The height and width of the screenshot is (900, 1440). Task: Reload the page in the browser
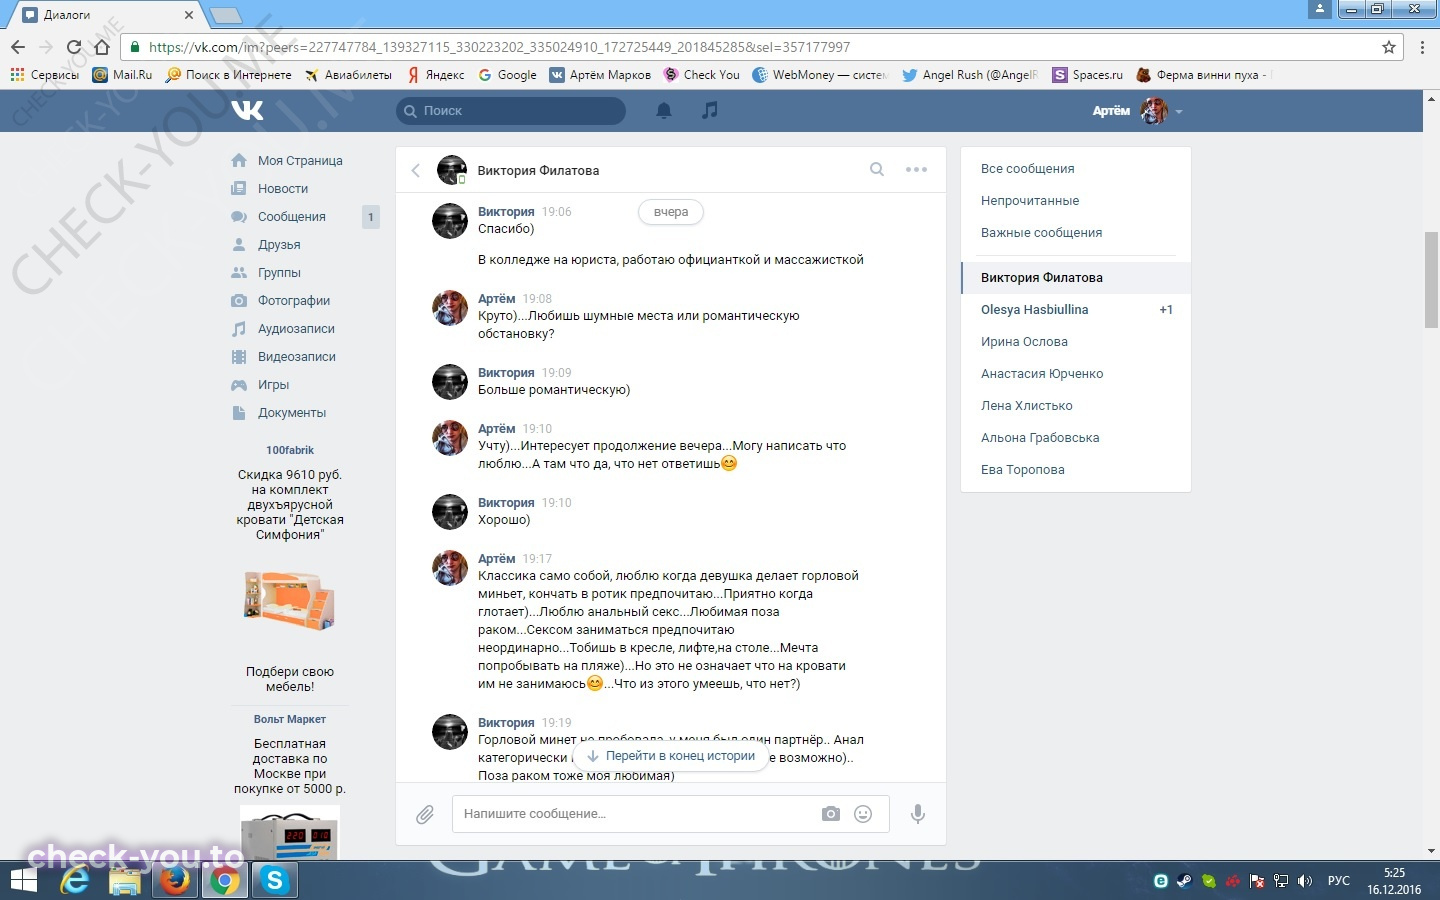click(x=73, y=47)
